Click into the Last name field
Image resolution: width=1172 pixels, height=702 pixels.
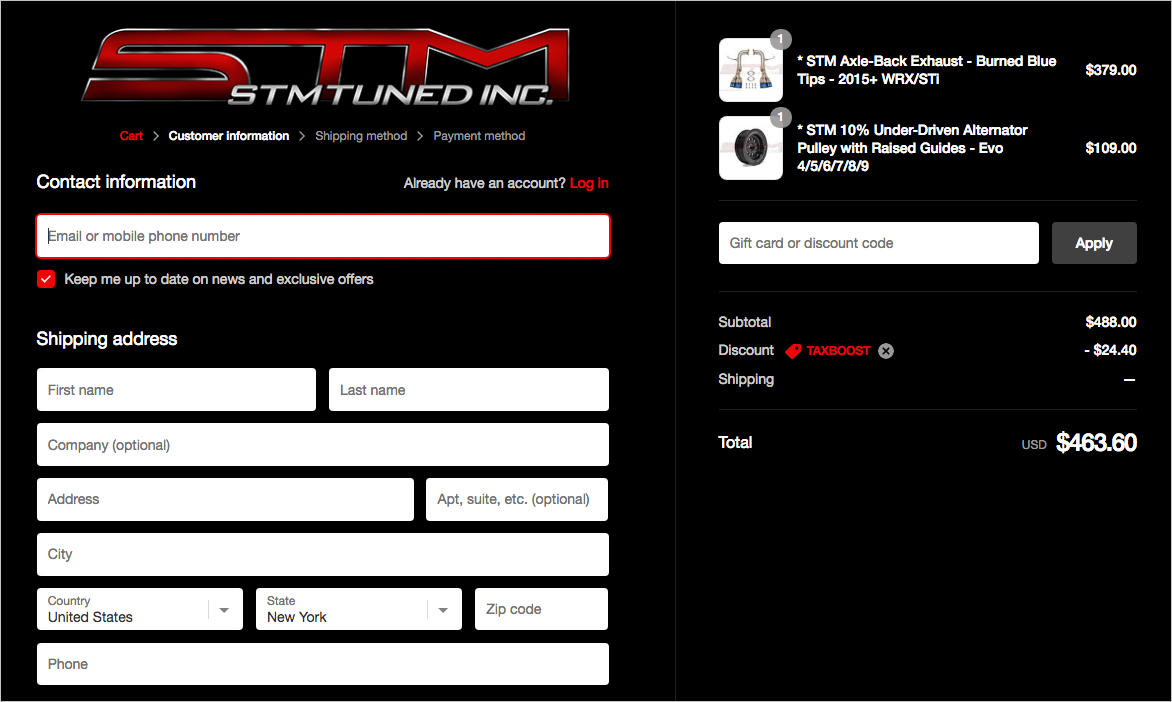pyautogui.click(x=469, y=390)
